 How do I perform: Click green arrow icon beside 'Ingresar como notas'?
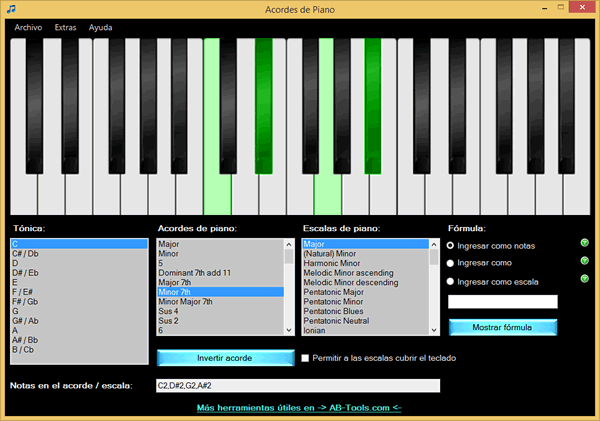coord(584,243)
